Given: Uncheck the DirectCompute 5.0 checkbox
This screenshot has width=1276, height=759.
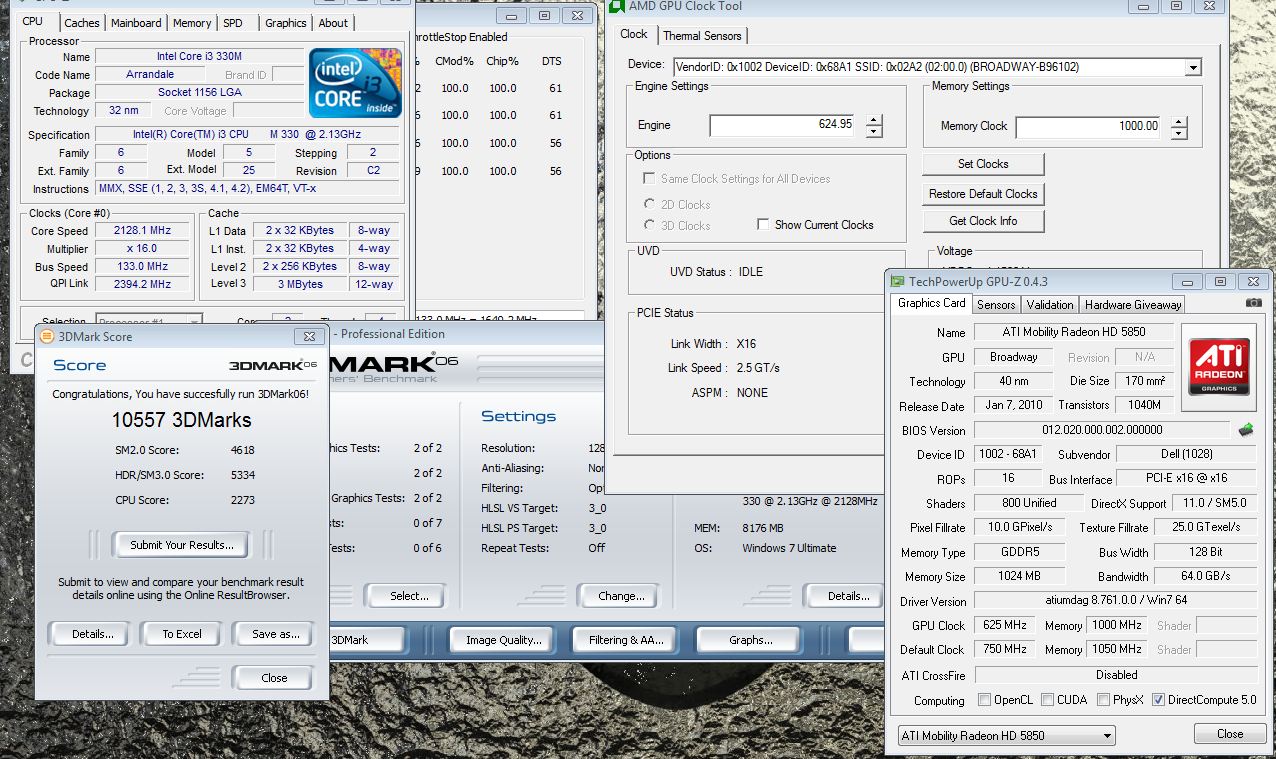Looking at the screenshot, I should coord(1159,700).
